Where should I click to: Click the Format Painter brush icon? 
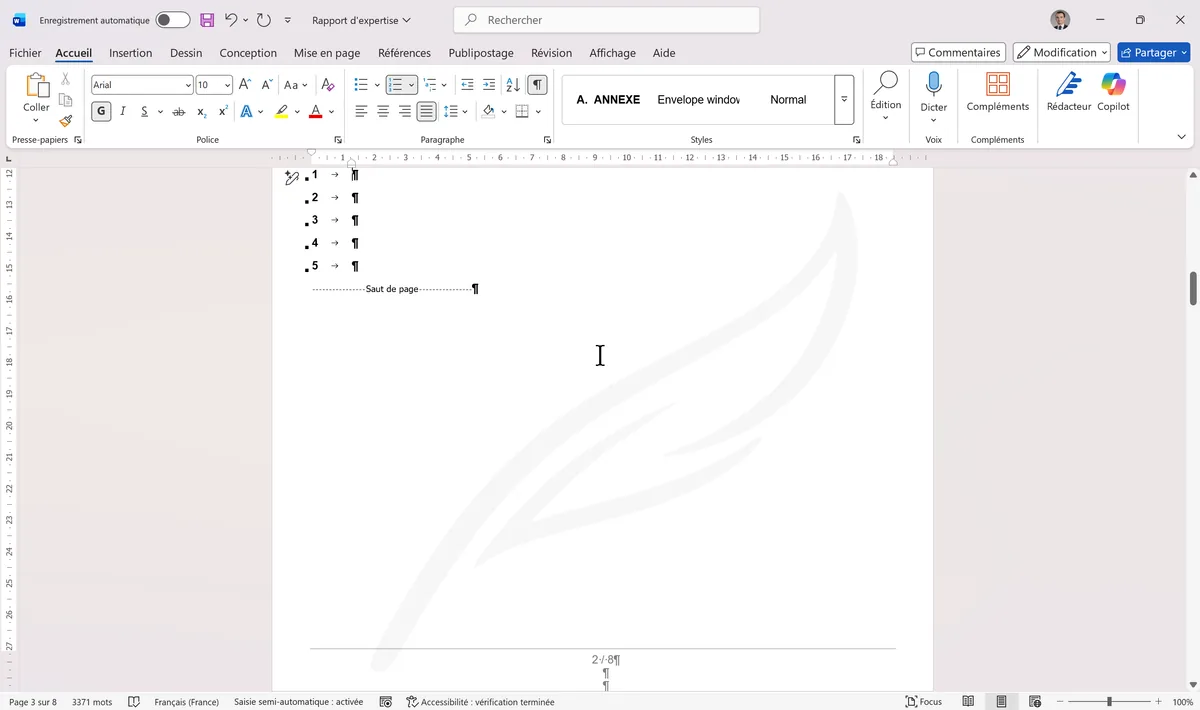click(x=66, y=121)
